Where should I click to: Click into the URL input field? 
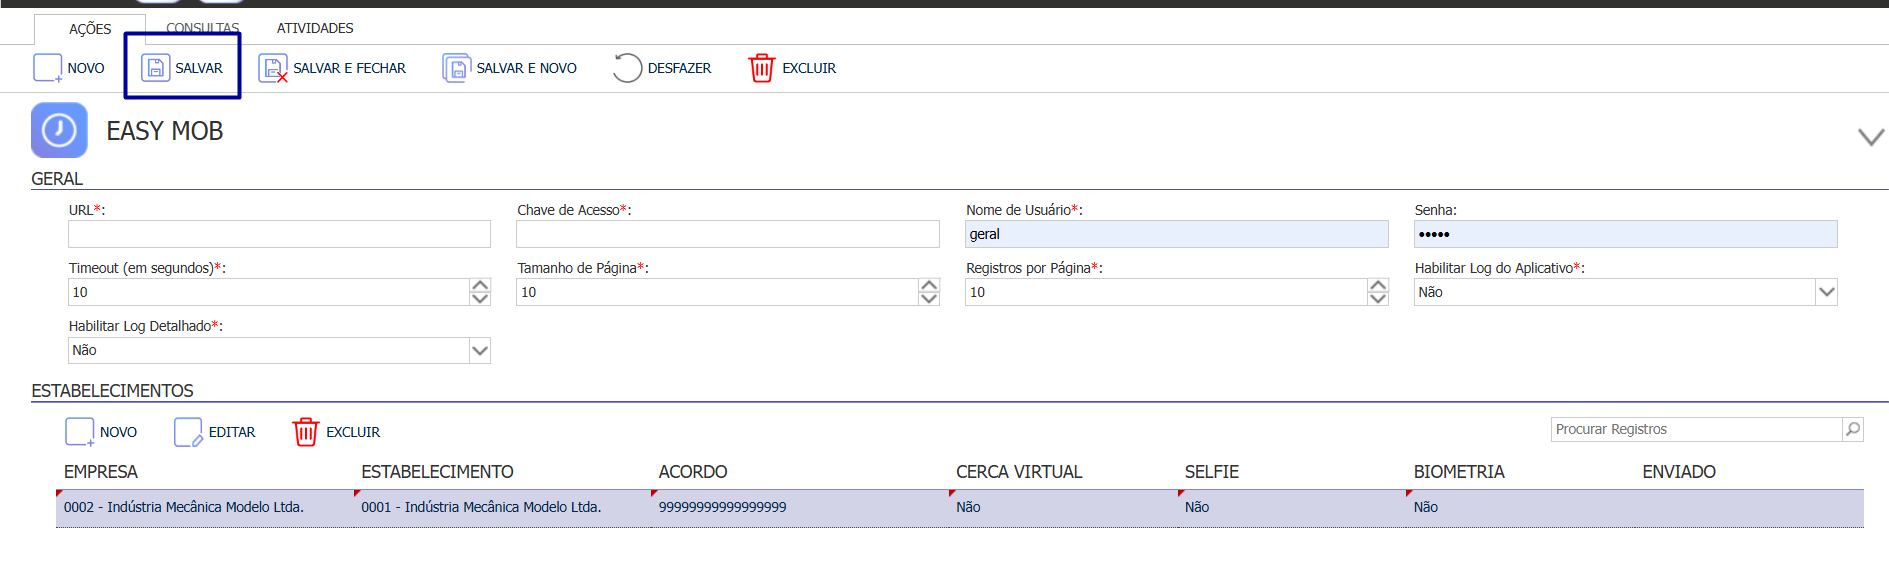coord(279,234)
